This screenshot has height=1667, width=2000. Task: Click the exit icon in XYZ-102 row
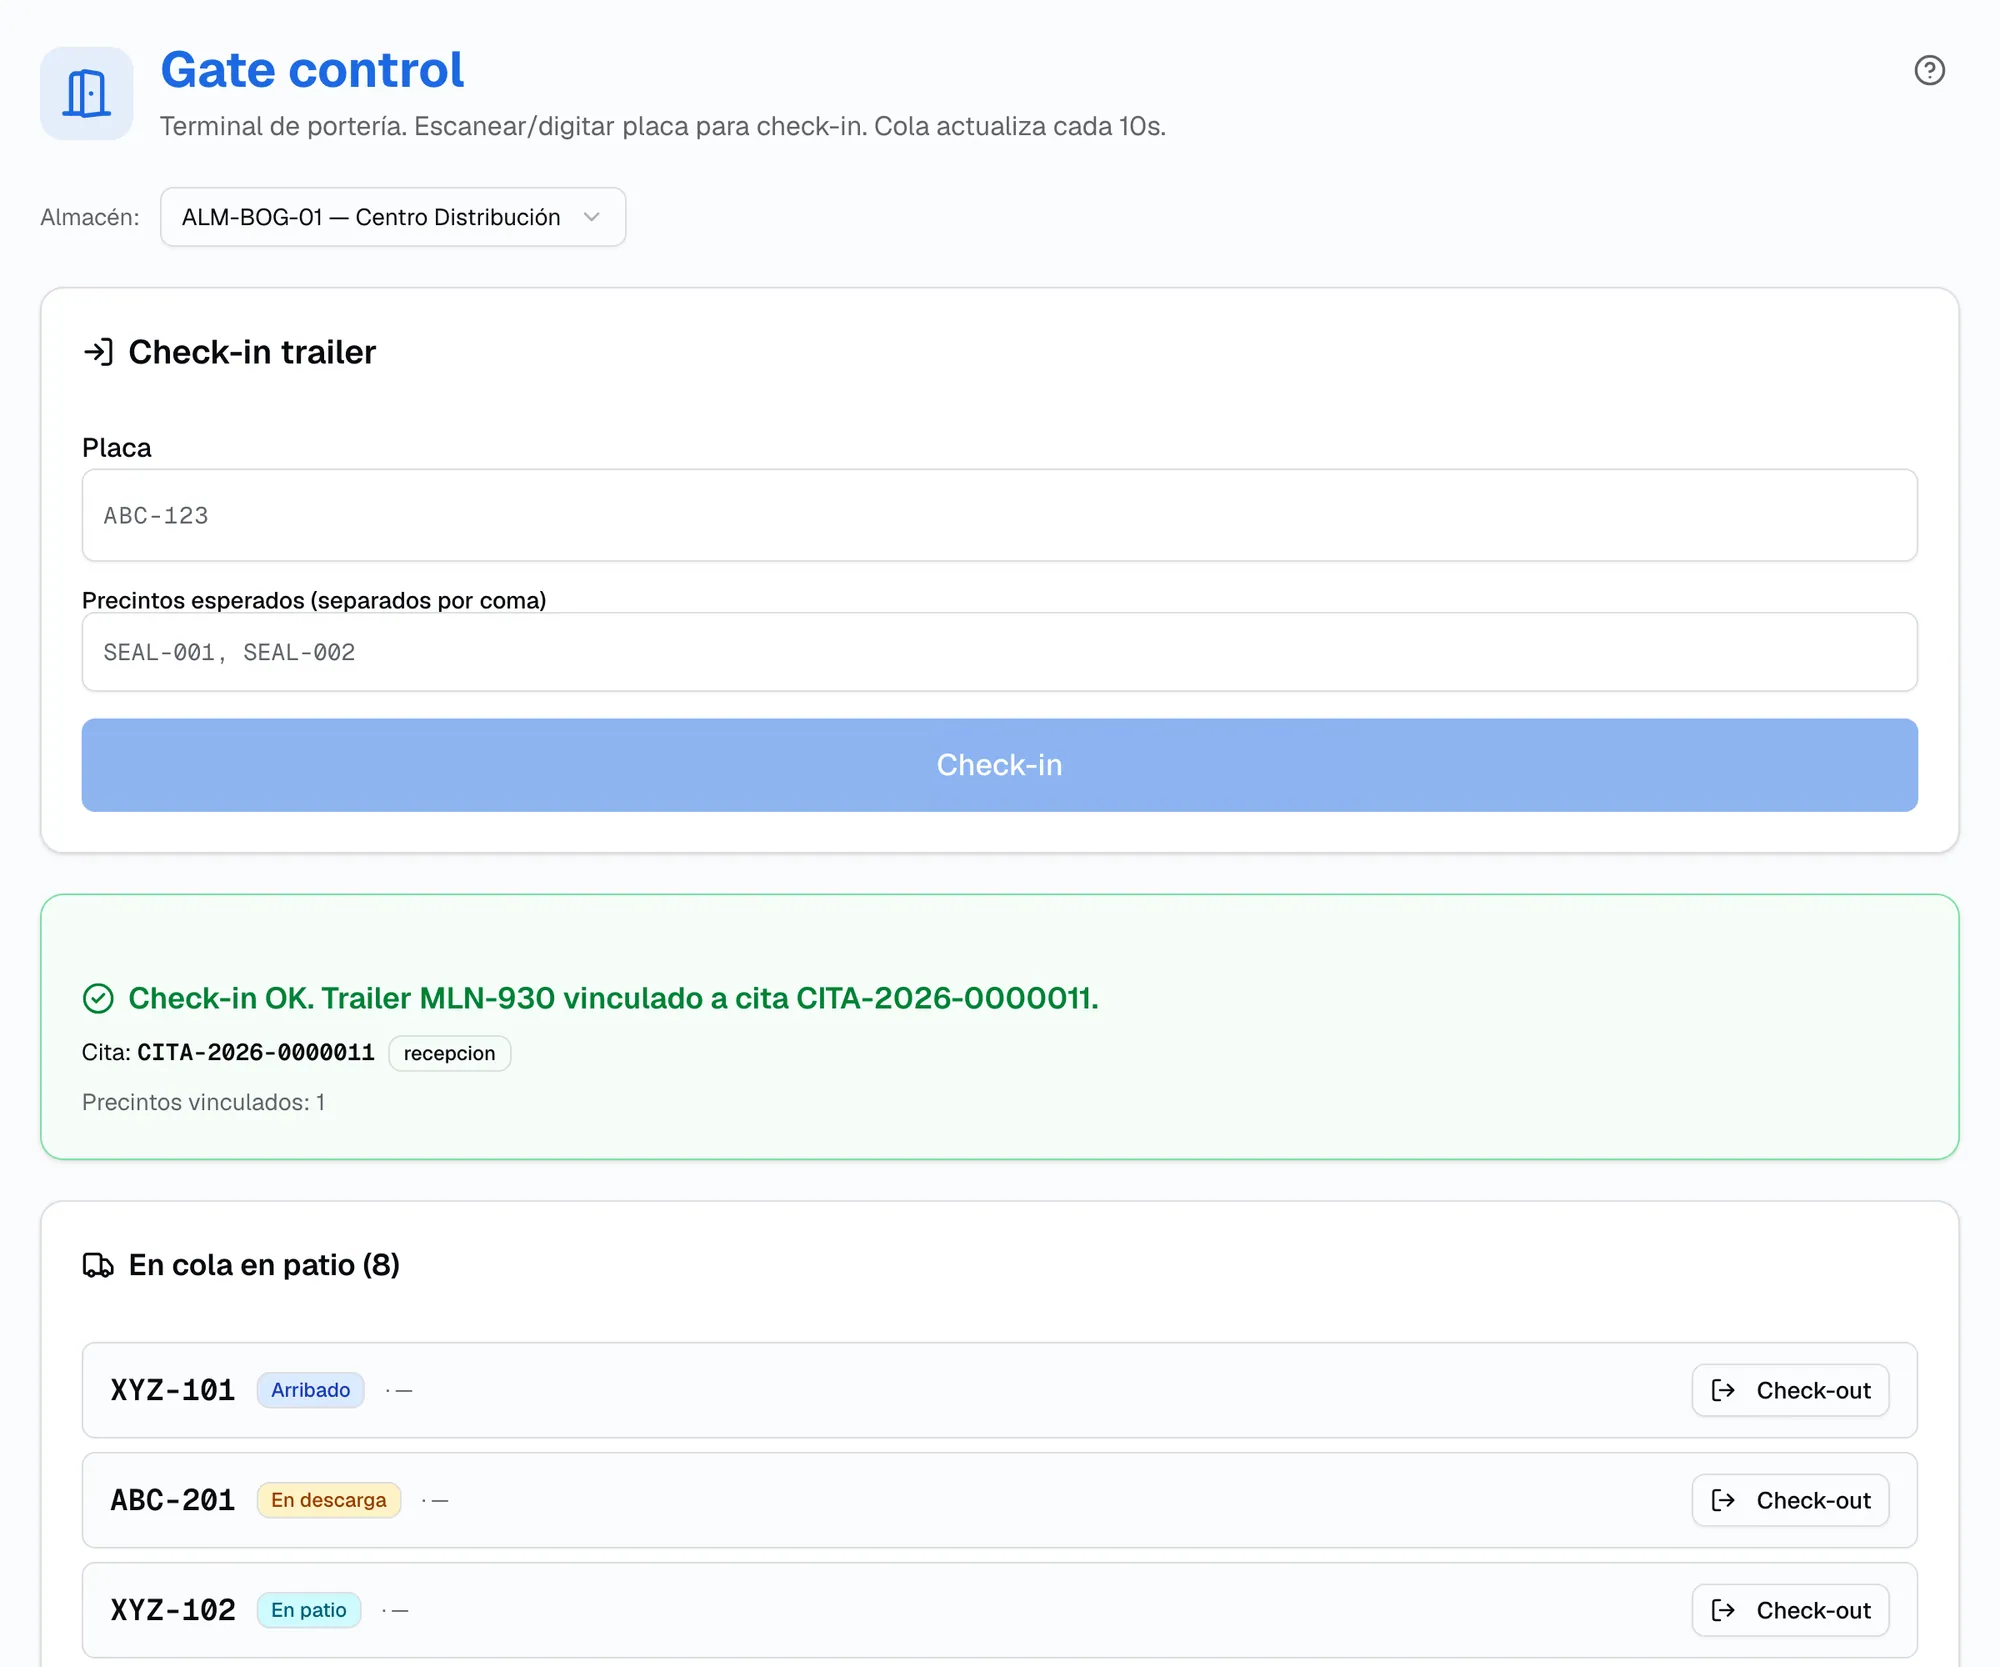tap(1723, 1610)
